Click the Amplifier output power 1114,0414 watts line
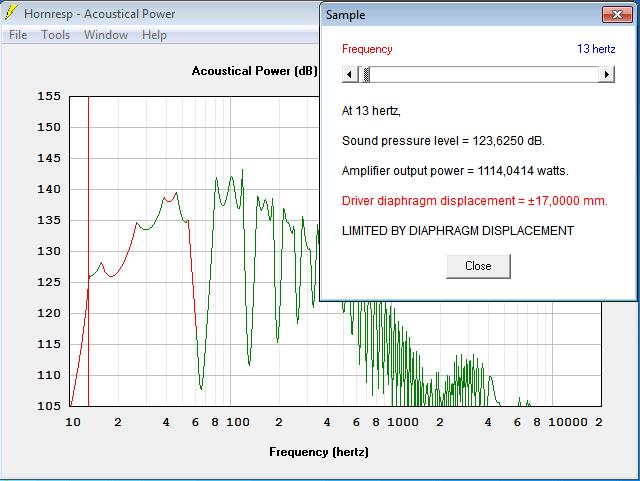 (x=455, y=171)
